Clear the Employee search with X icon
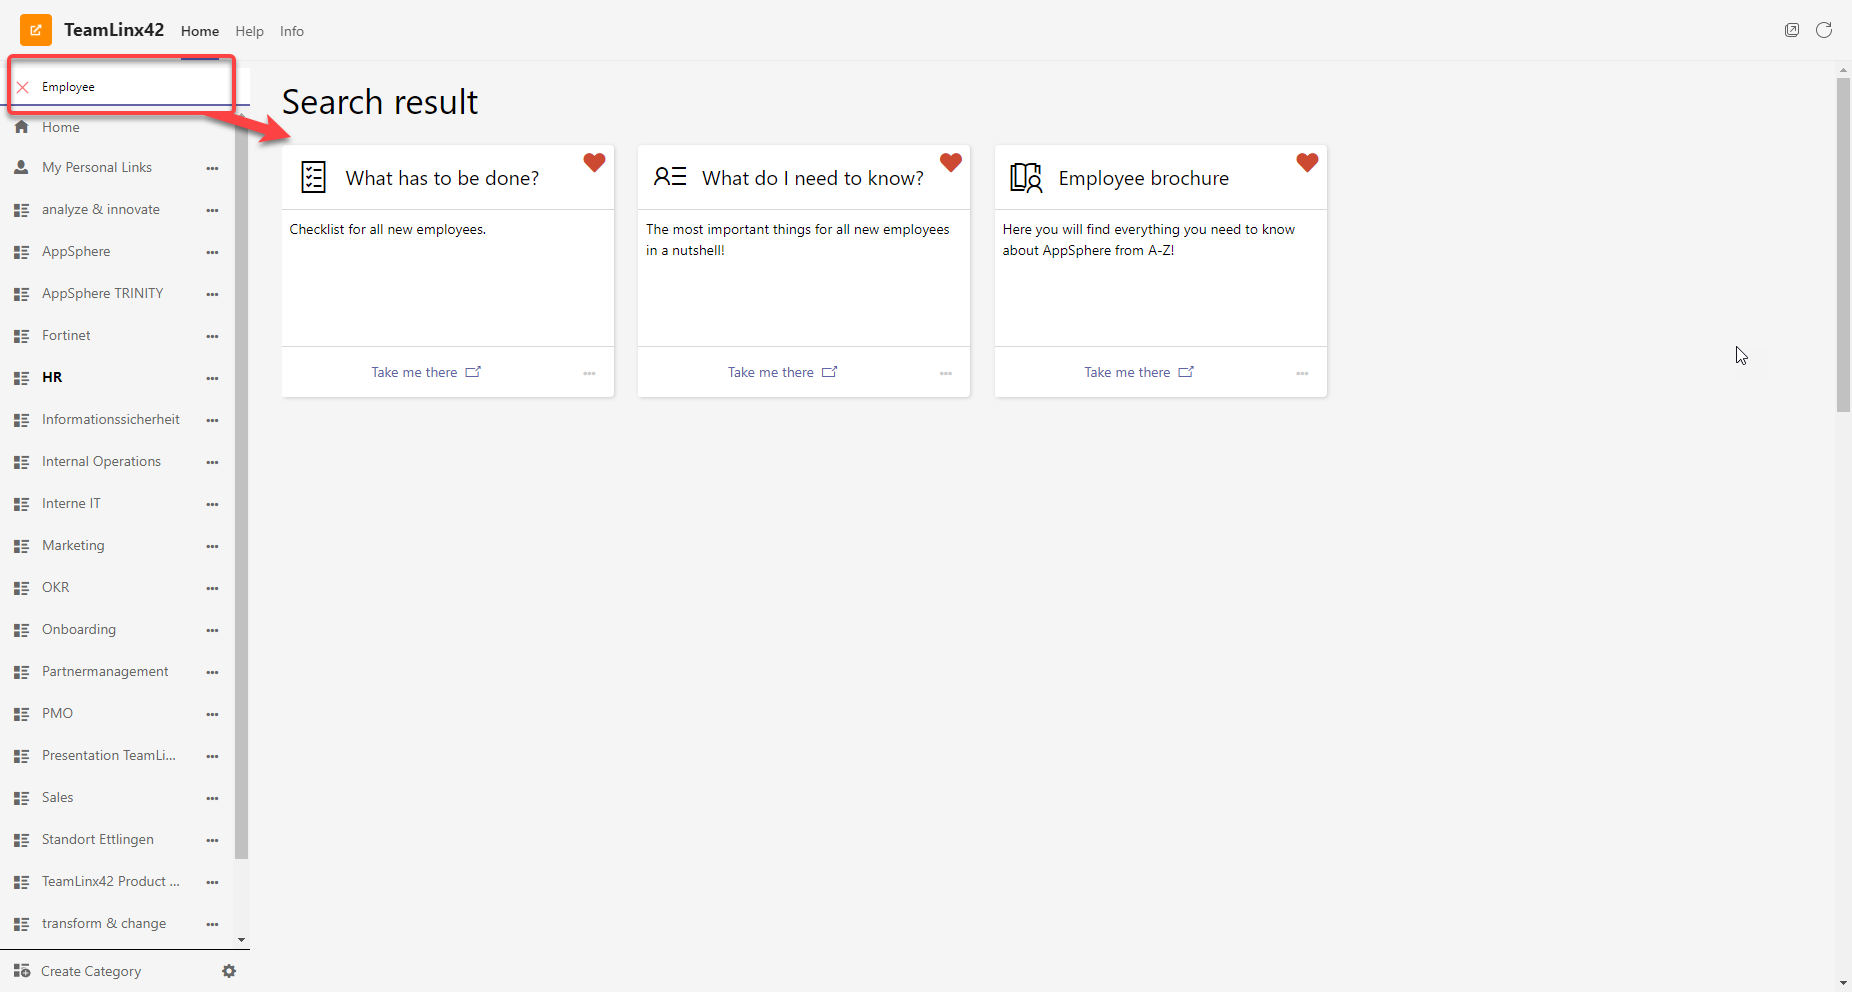This screenshot has height=992, width=1852. 23,87
